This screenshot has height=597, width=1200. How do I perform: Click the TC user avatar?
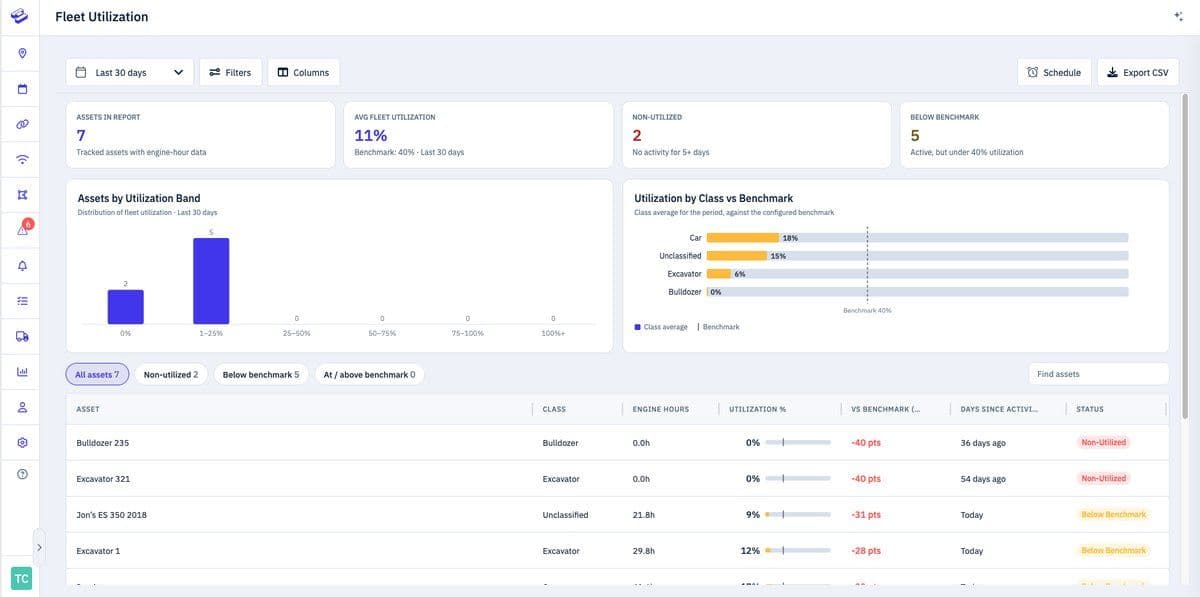point(21,578)
